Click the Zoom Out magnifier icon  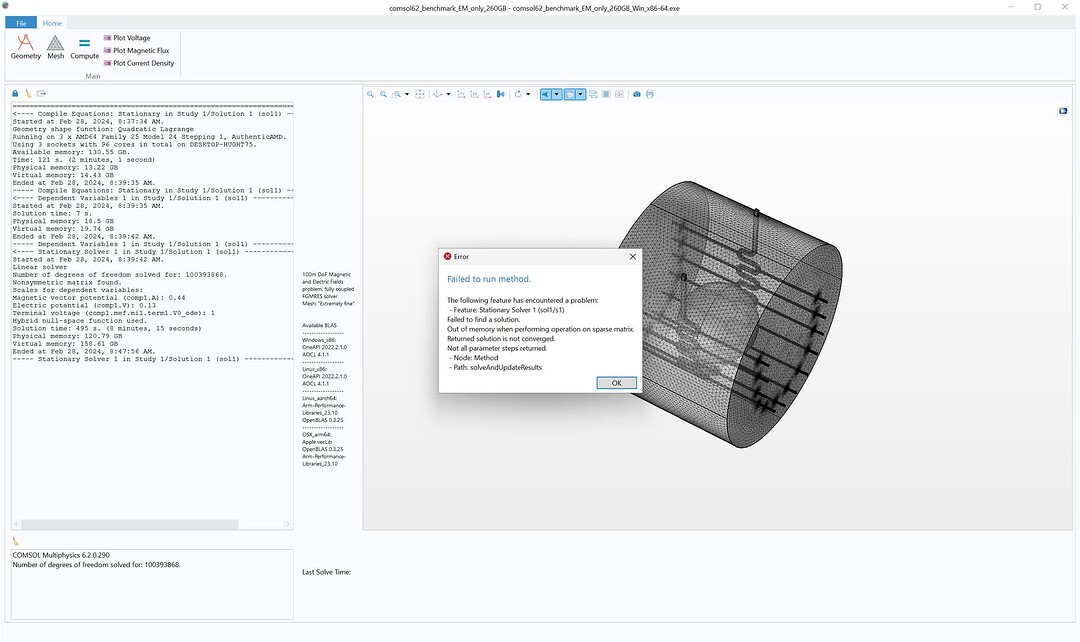[x=383, y=93]
